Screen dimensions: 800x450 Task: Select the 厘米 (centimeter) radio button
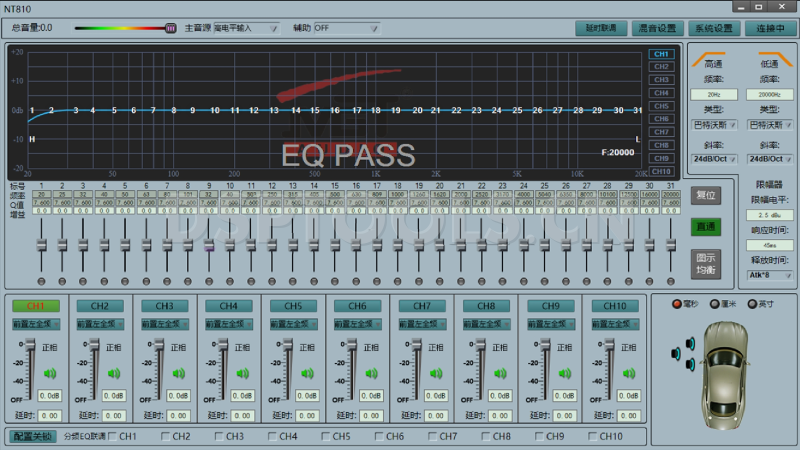[x=714, y=304]
